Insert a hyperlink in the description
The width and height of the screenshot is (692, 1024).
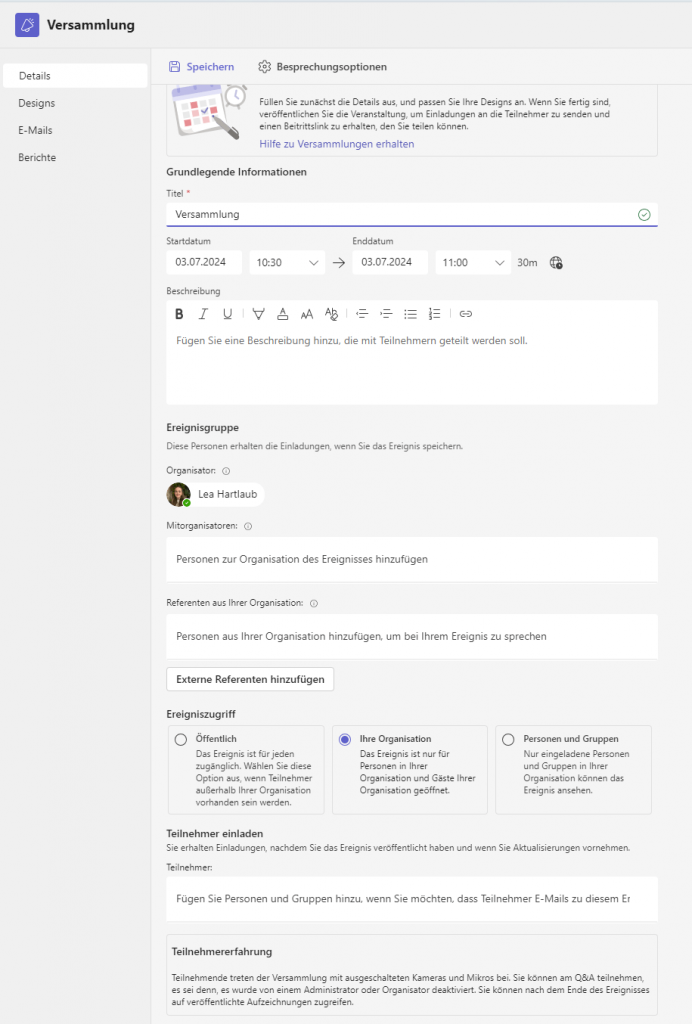click(465, 314)
